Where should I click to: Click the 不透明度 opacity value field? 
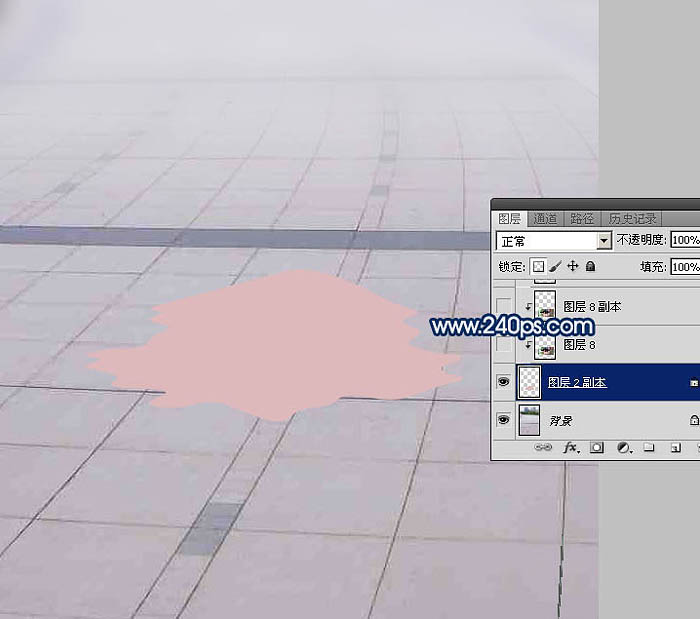(685, 240)
